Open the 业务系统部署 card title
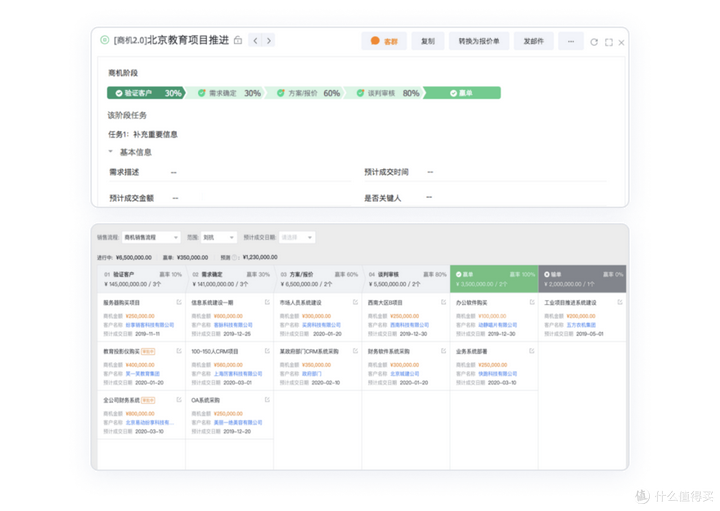 [472, 352]
